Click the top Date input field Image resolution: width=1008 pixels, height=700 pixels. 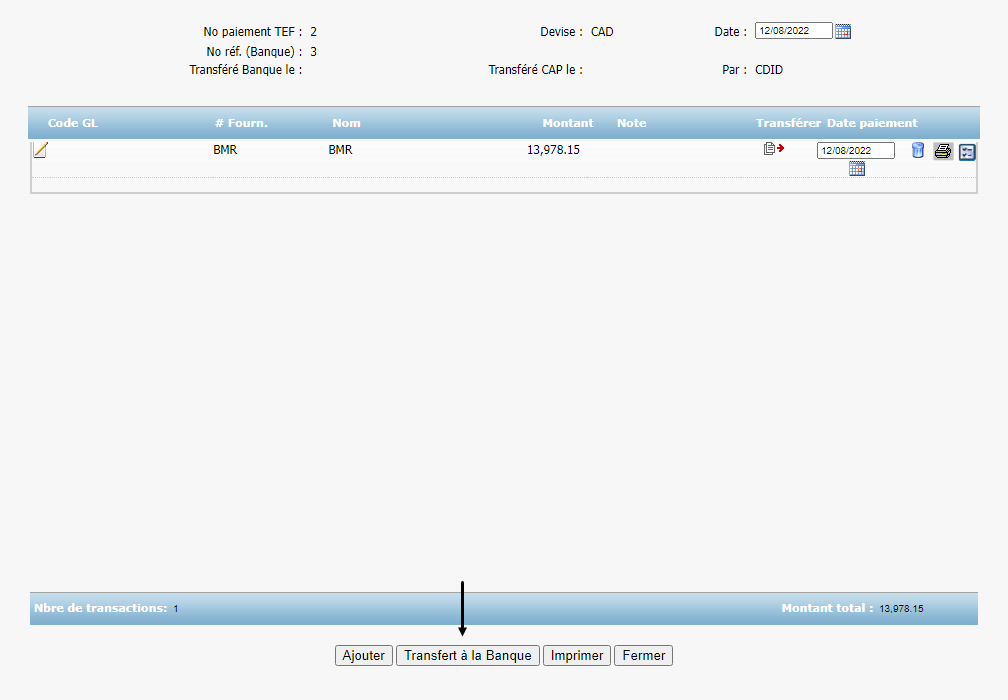click(x=793, y=31)
